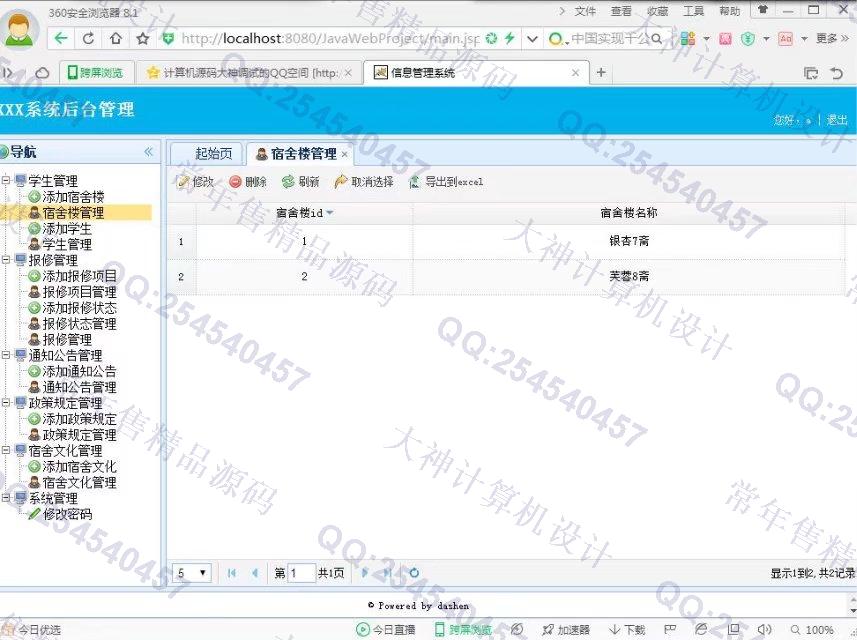Collapse the 报修管理 tree node

pos(7,260)
